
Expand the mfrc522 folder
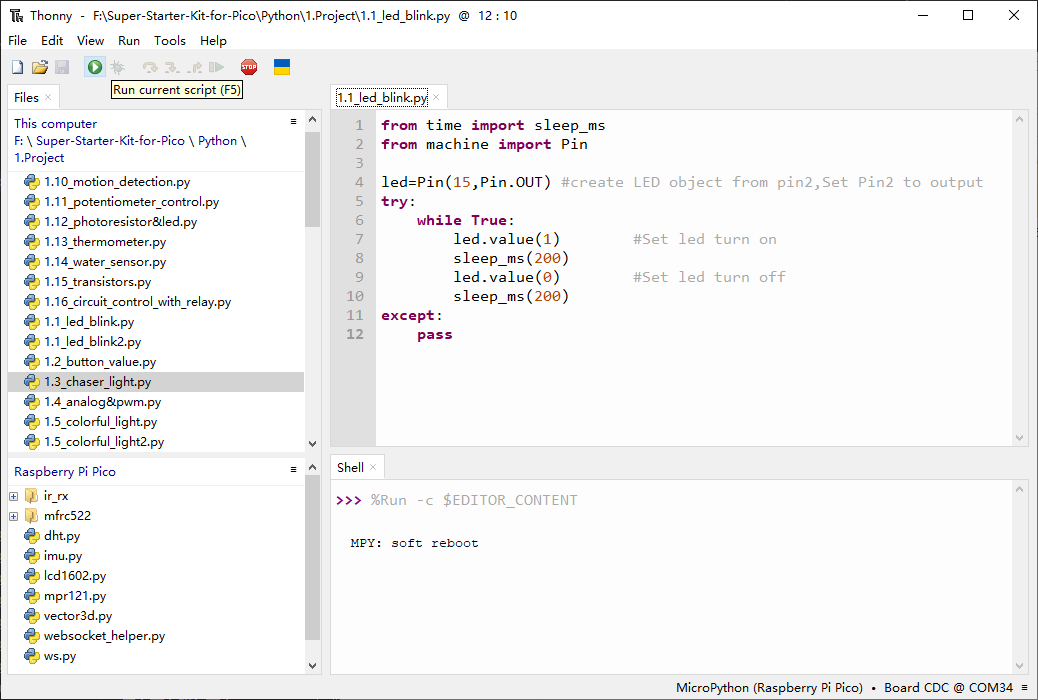(x=13, y=516)
